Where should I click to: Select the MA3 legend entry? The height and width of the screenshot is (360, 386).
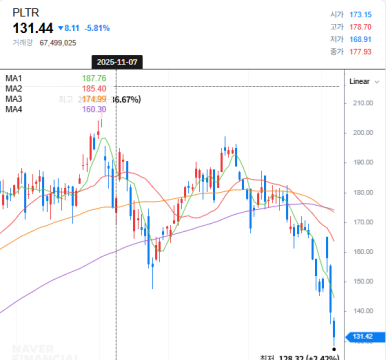click(x=14, y=99)
